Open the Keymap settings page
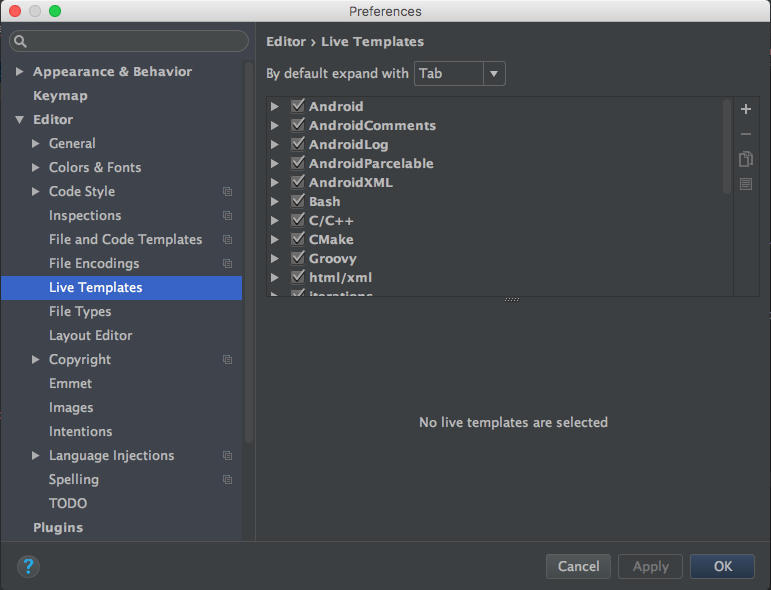771x590 pixels. (60, 96)
